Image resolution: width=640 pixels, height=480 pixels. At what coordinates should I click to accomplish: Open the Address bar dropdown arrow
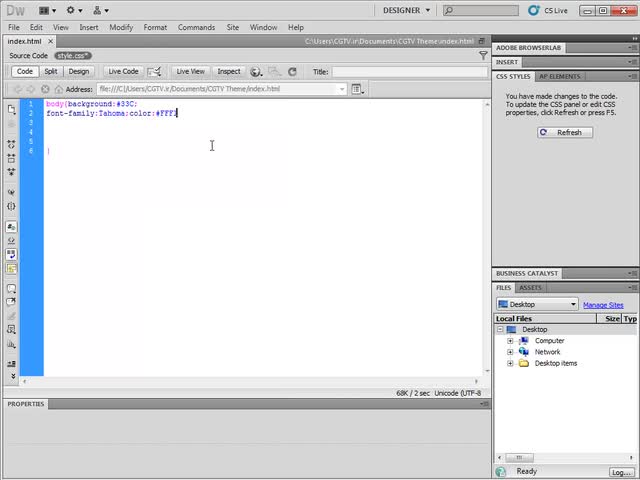click(342, 89)
